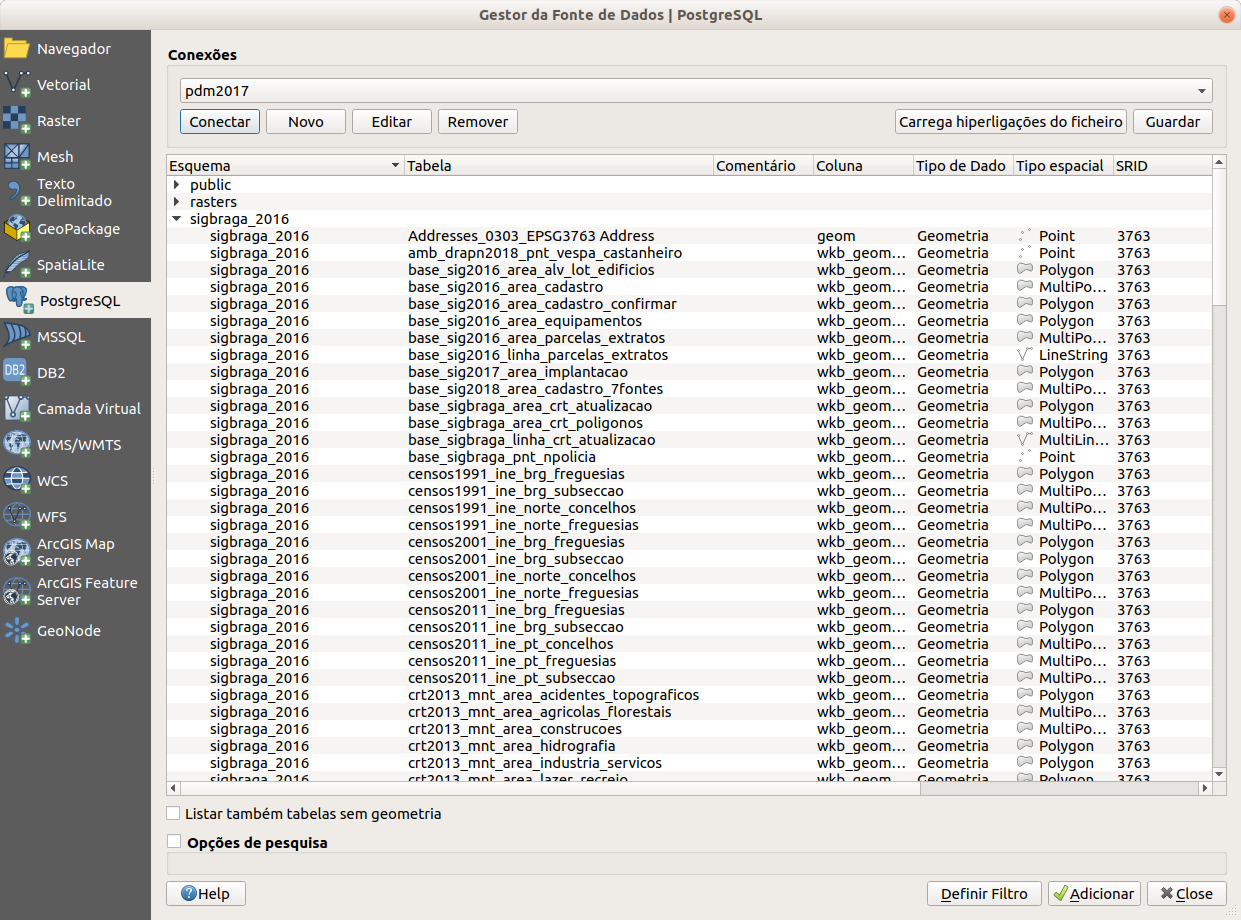The height and width of the screenshot is (920, 1241).
Task: Expand the rasters schema node
Action: click(177, 202)
